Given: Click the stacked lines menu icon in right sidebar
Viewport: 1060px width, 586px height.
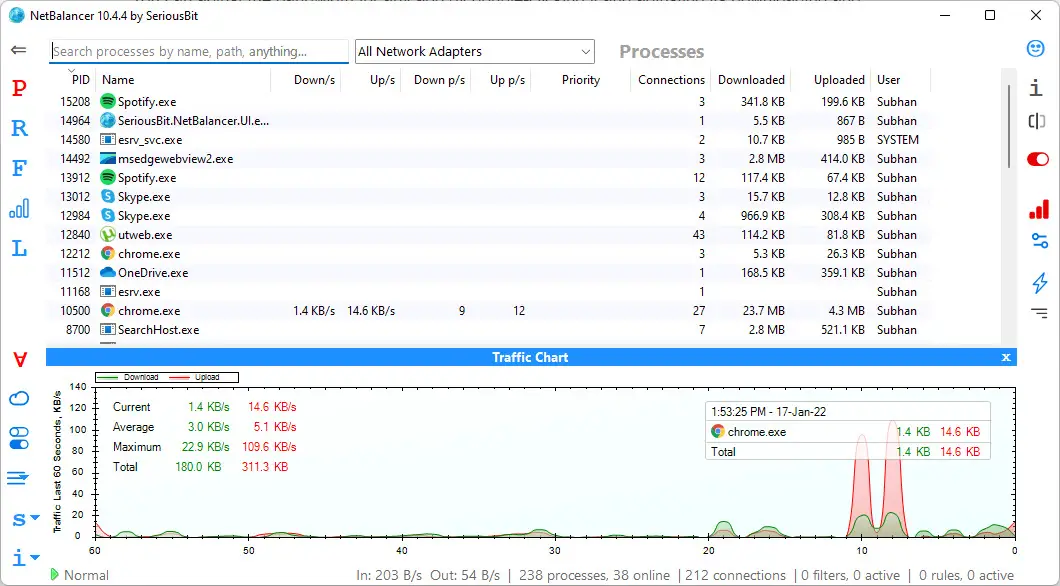Looking at the screenshot, I should (1039, 313).
